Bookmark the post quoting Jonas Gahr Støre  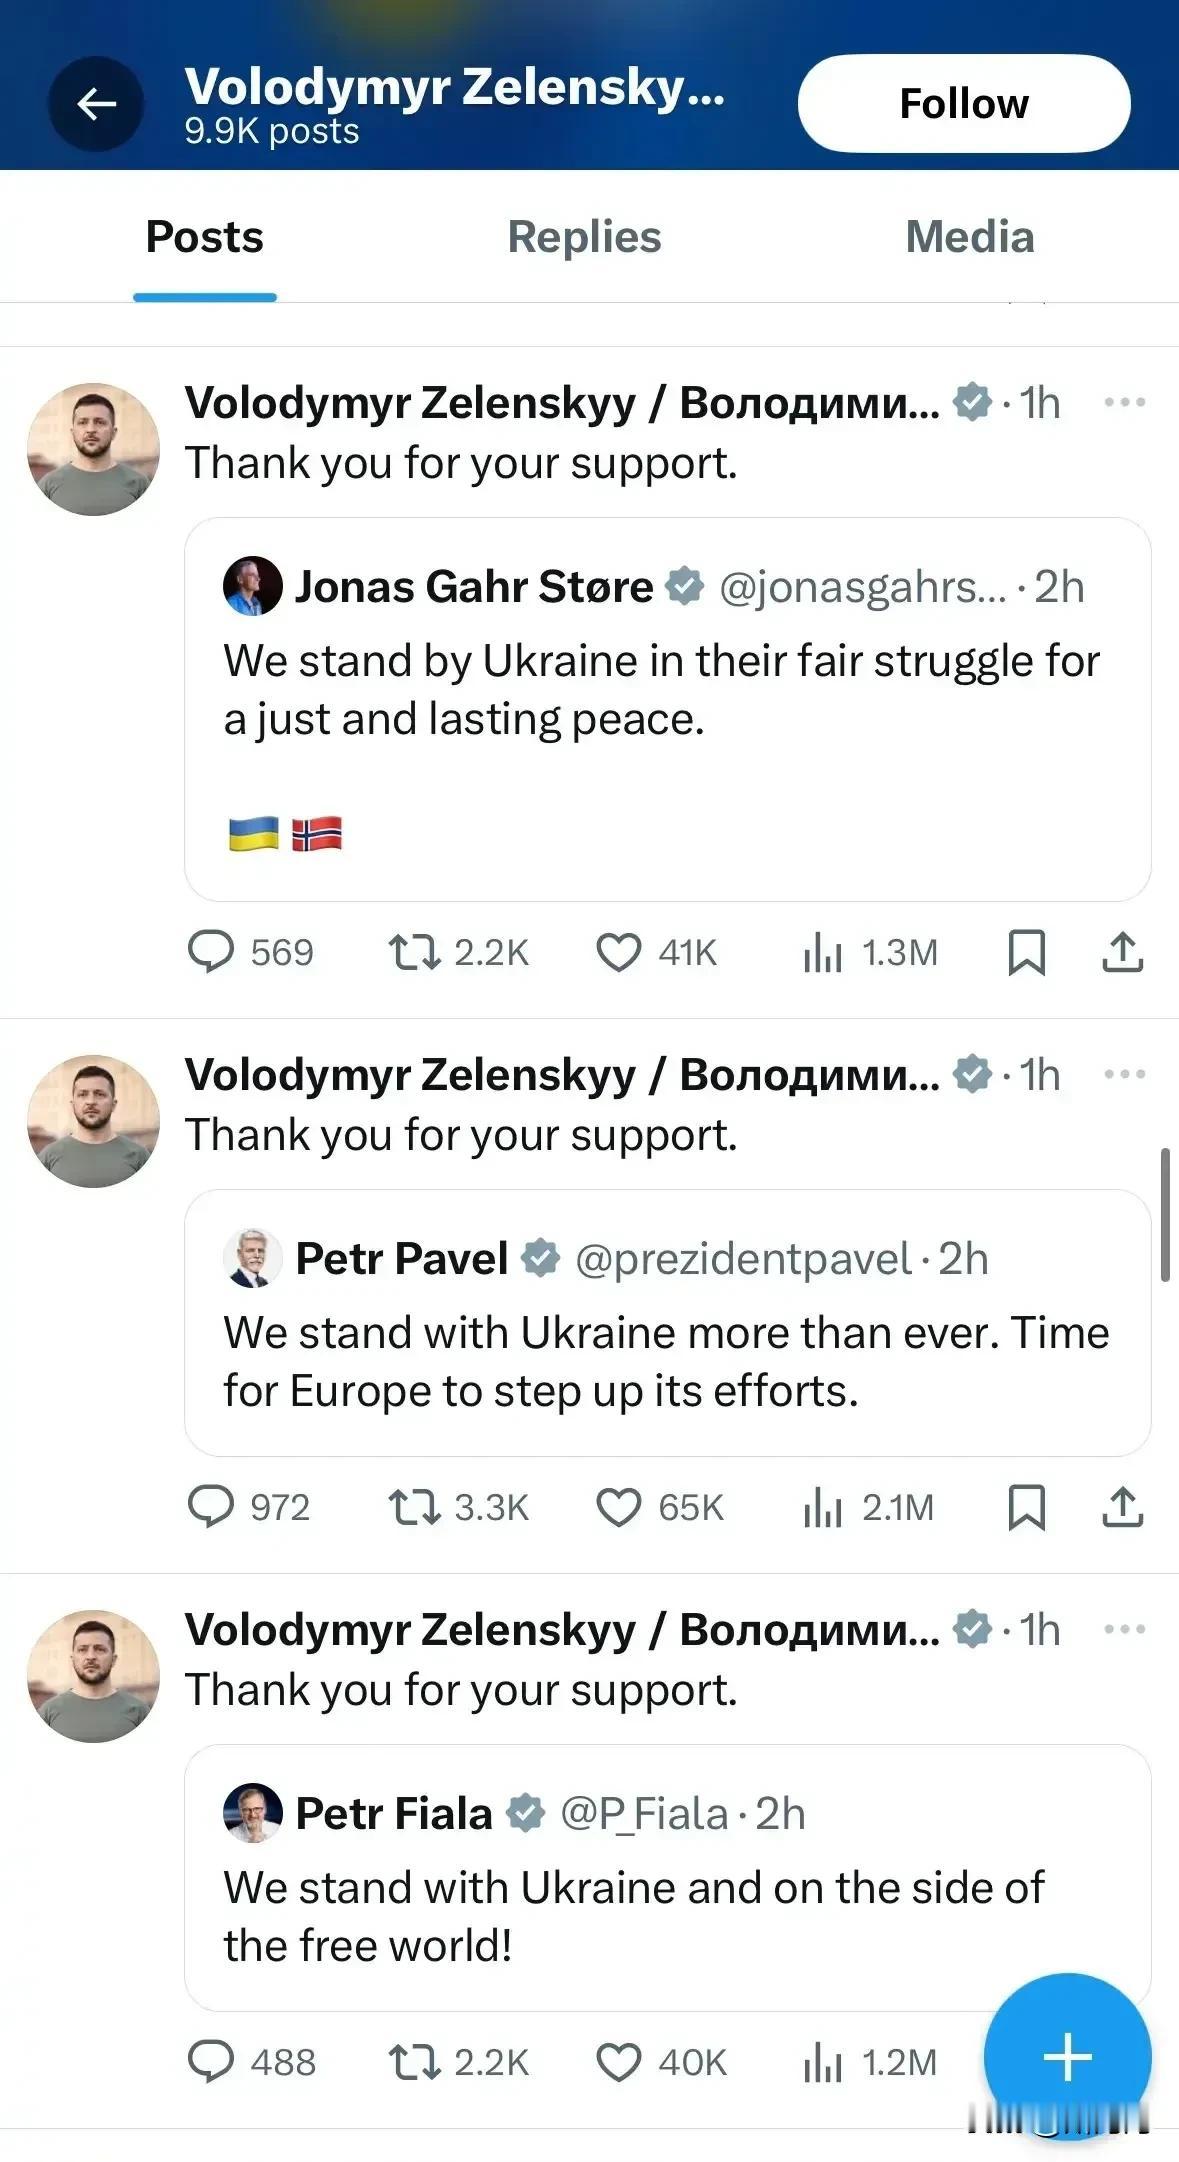1026,953
